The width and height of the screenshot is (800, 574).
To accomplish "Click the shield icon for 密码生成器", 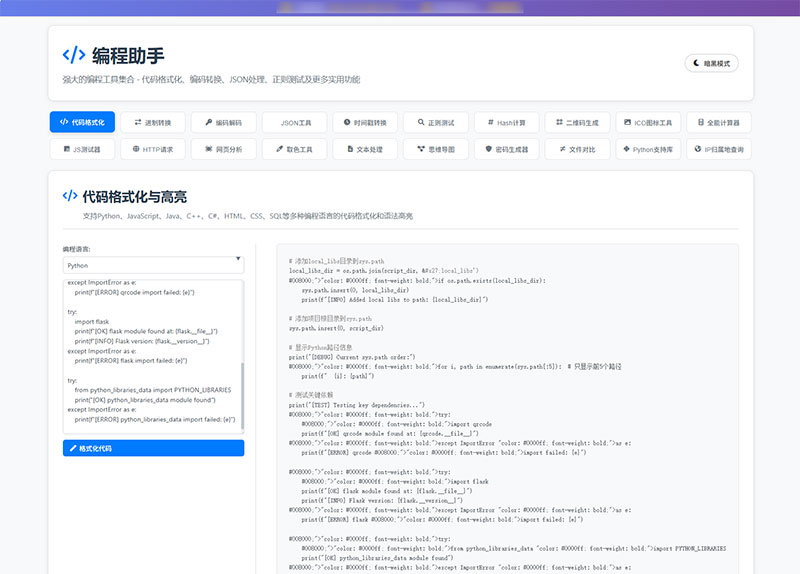I will click(x=489, y=149).
